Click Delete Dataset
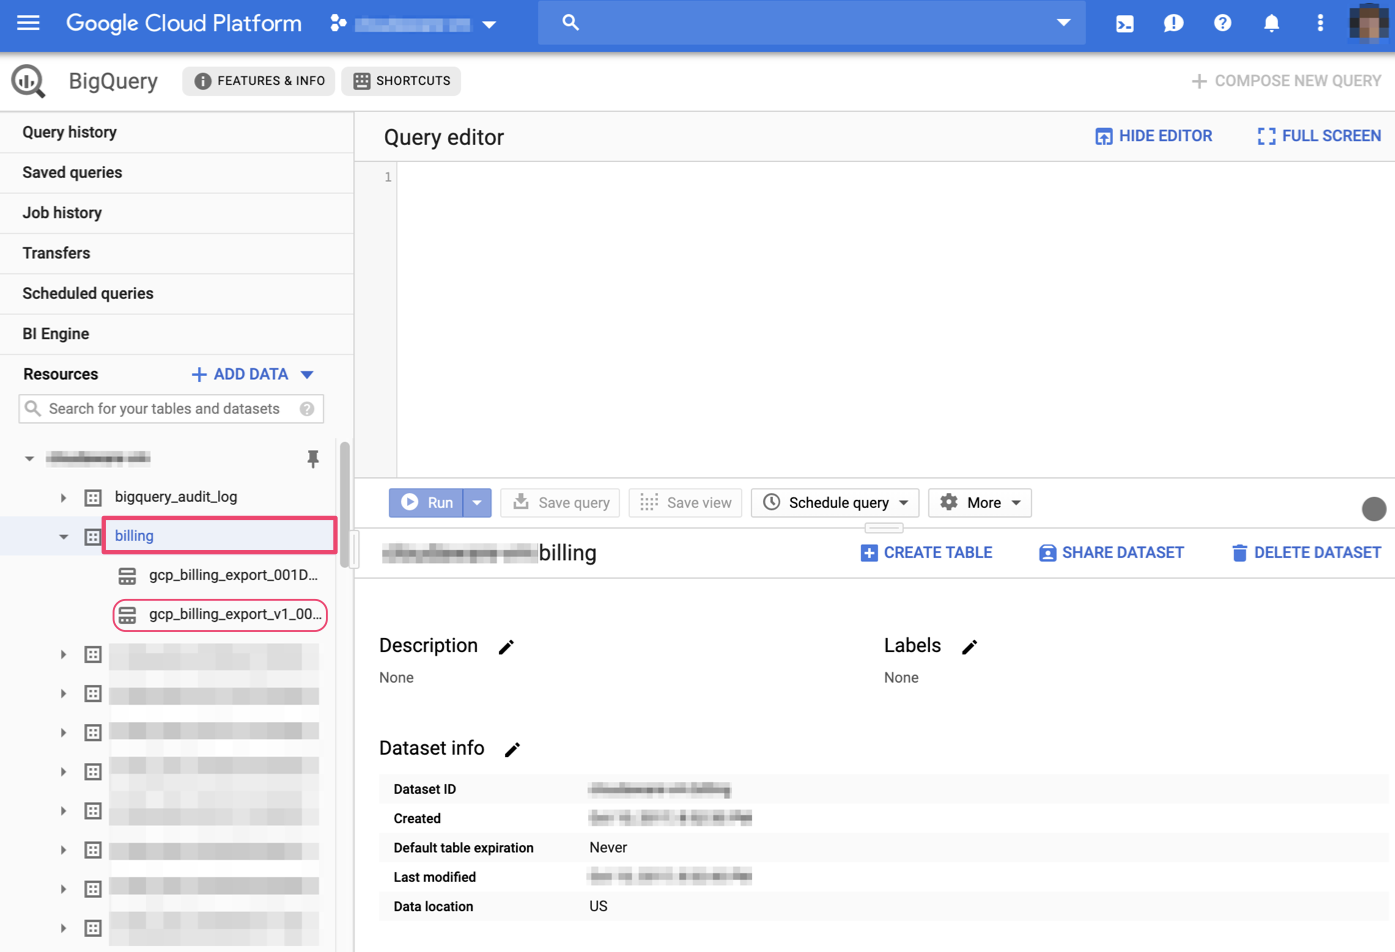Viewport: 1395px width, 952px height. (1306, 553)
